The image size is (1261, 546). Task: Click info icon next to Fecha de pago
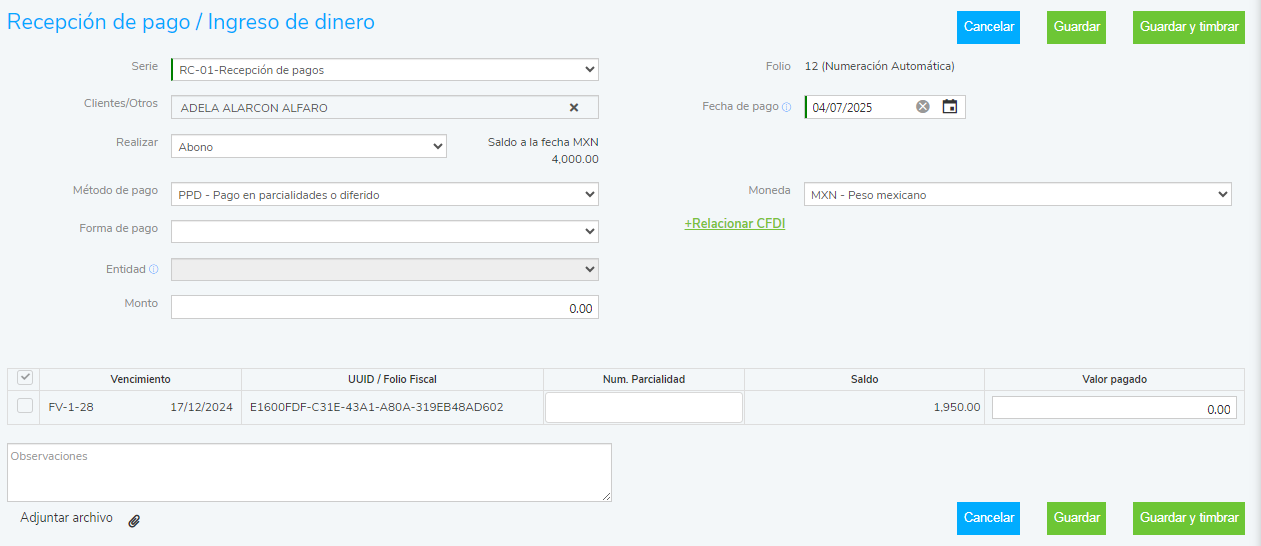(786, 107)
